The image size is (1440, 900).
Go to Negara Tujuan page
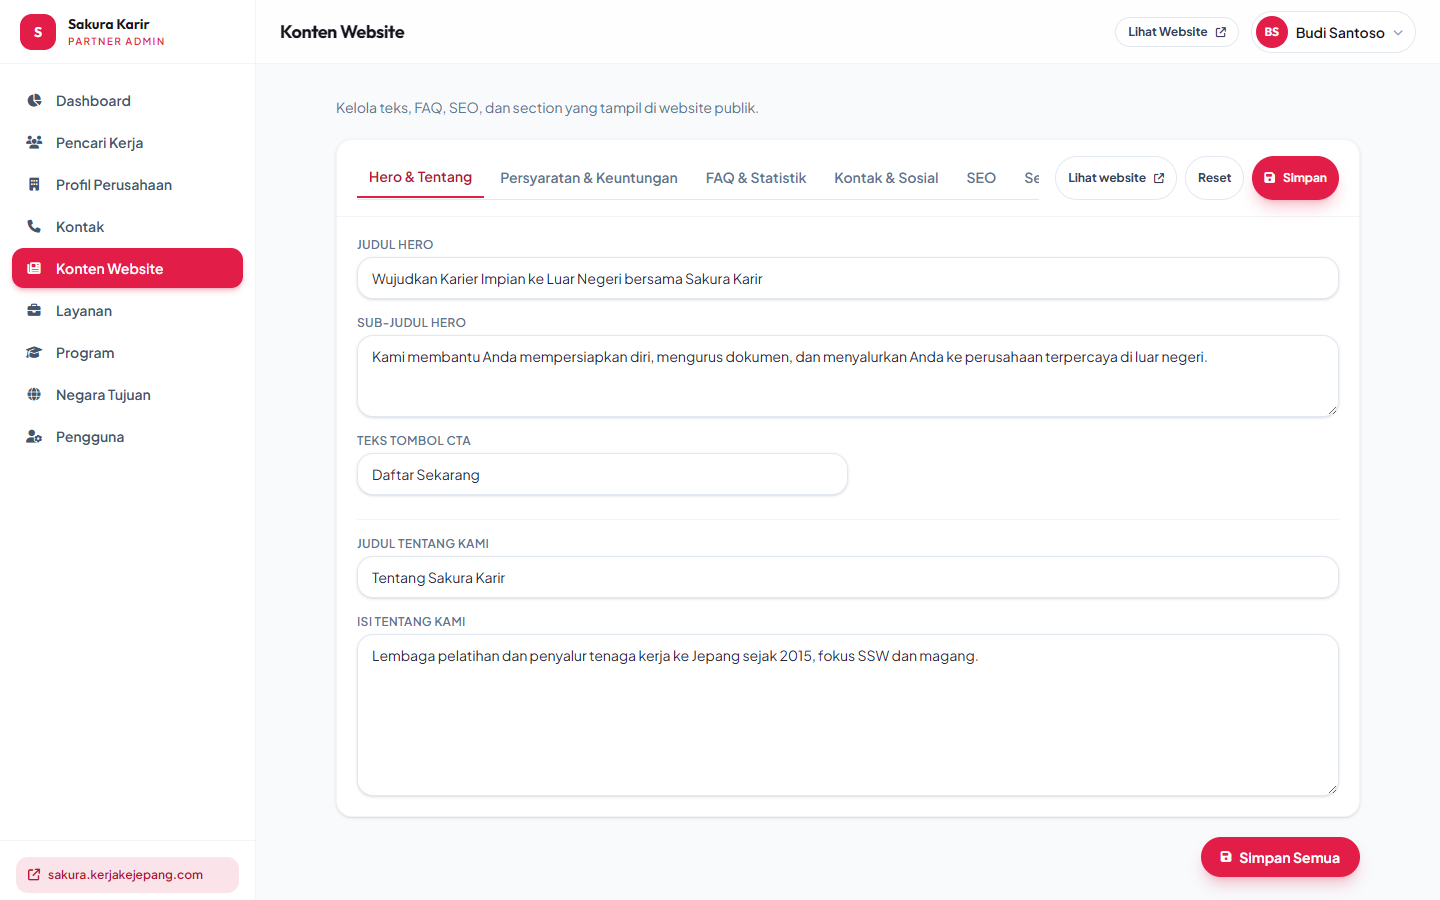point(127,395)
